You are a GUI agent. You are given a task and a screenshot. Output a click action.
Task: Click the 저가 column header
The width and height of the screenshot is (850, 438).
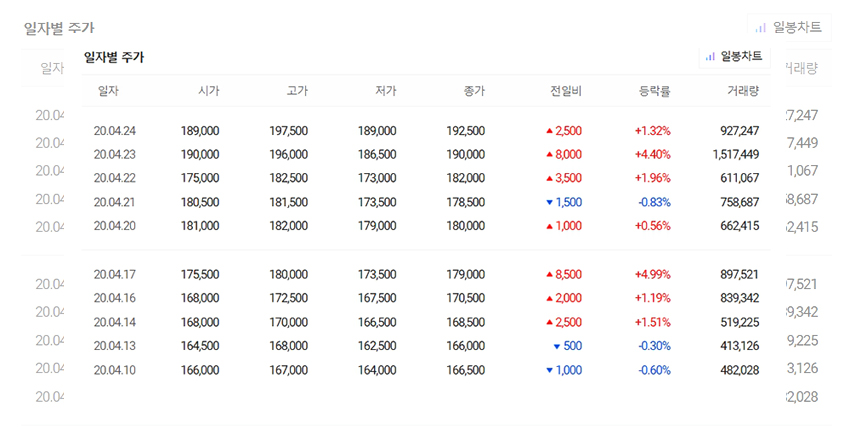385,91
